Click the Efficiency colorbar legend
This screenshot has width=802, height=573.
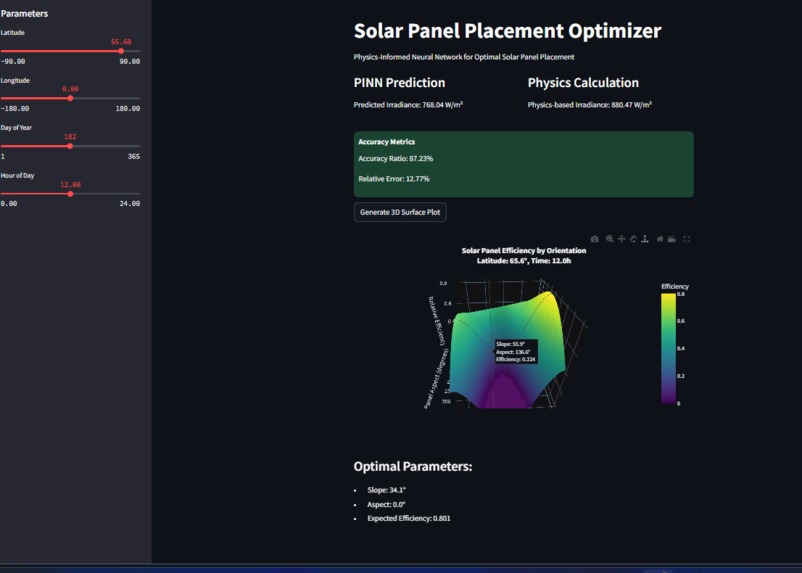[669, 348]
